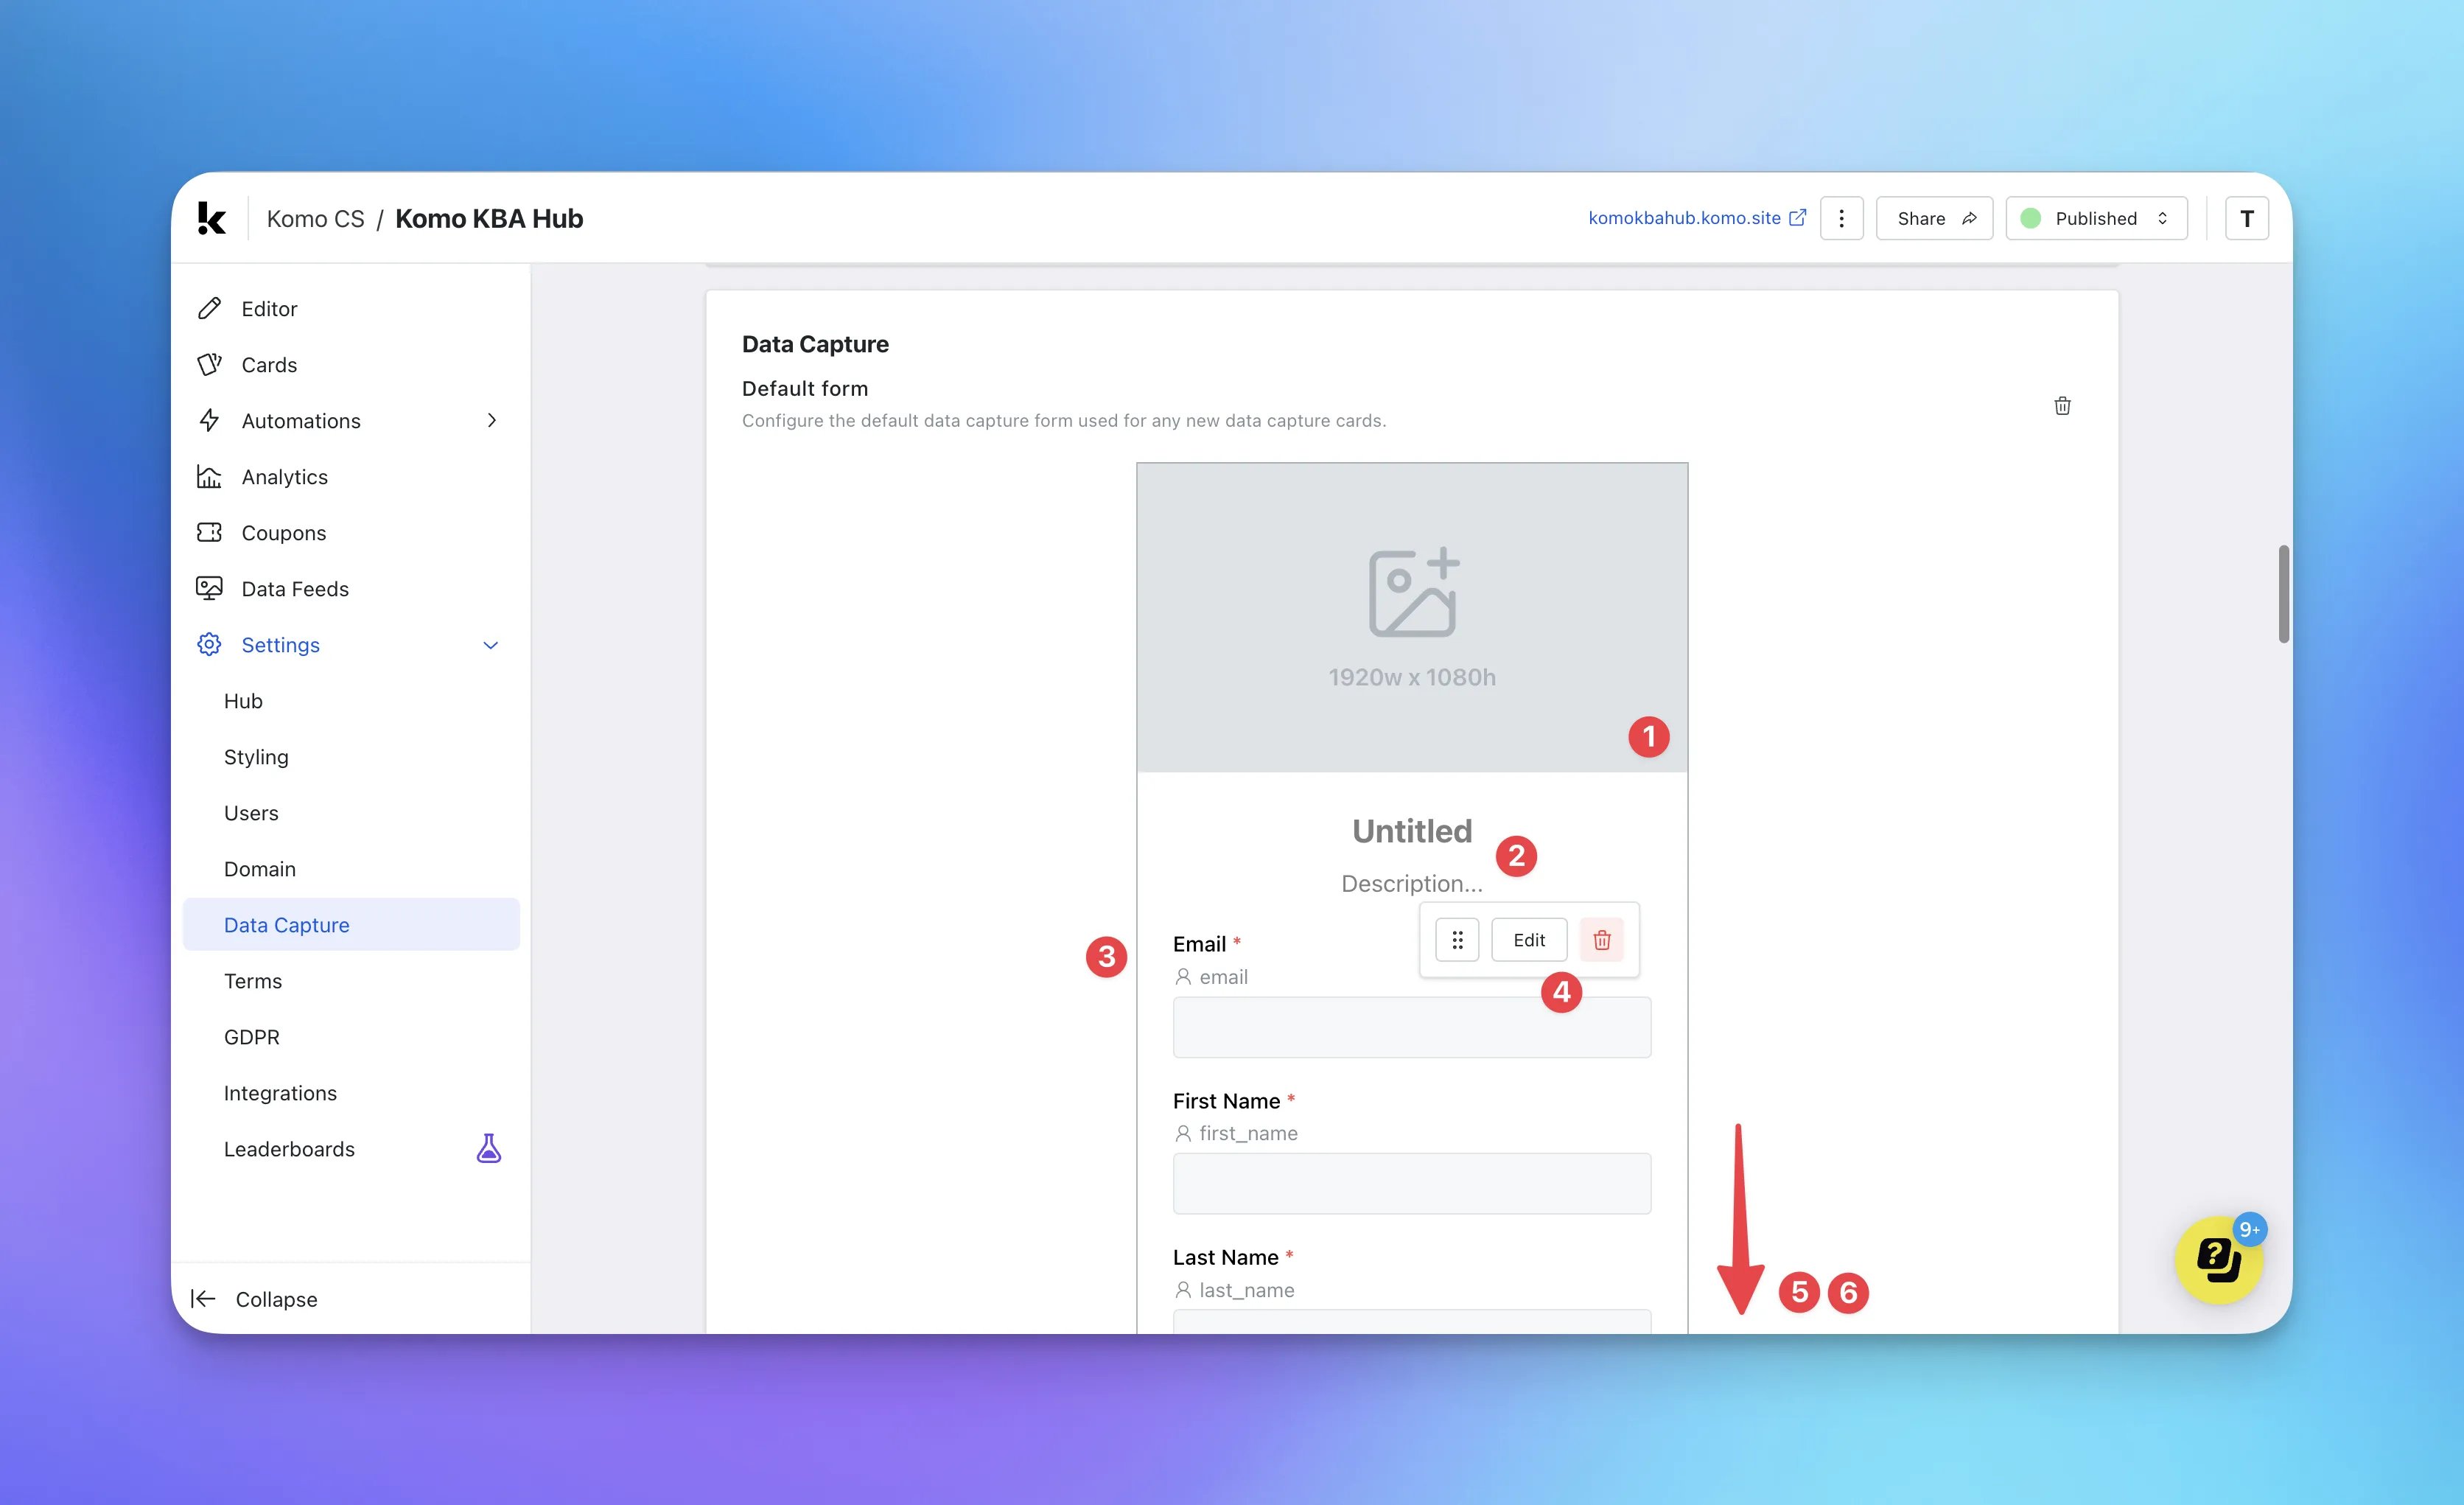
Task: Click the Coupons ticket icon
Action: [209, 532]
